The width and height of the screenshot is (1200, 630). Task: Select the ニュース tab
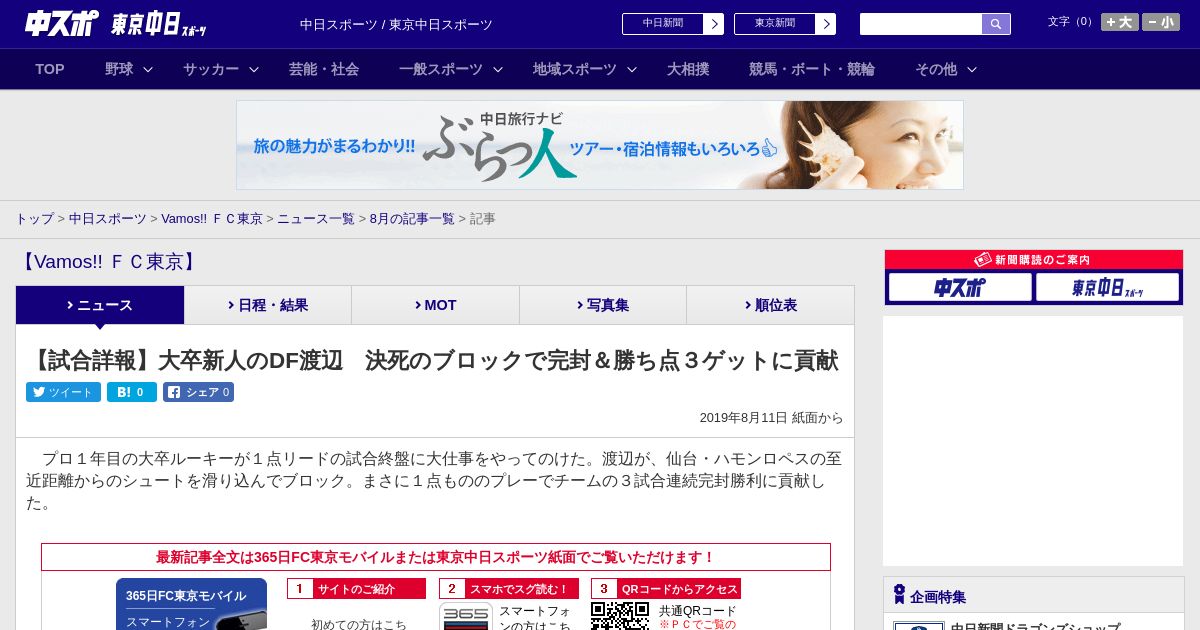pyautogui.click(x=100, y=305)
